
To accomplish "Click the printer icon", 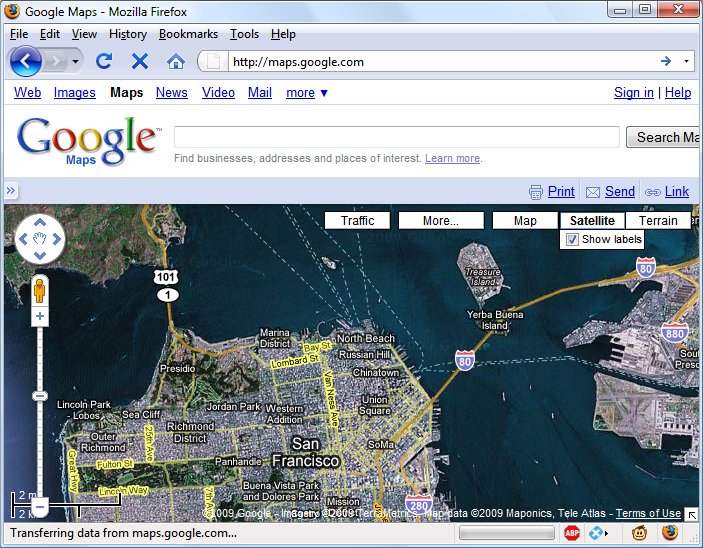I will point(536,192).
